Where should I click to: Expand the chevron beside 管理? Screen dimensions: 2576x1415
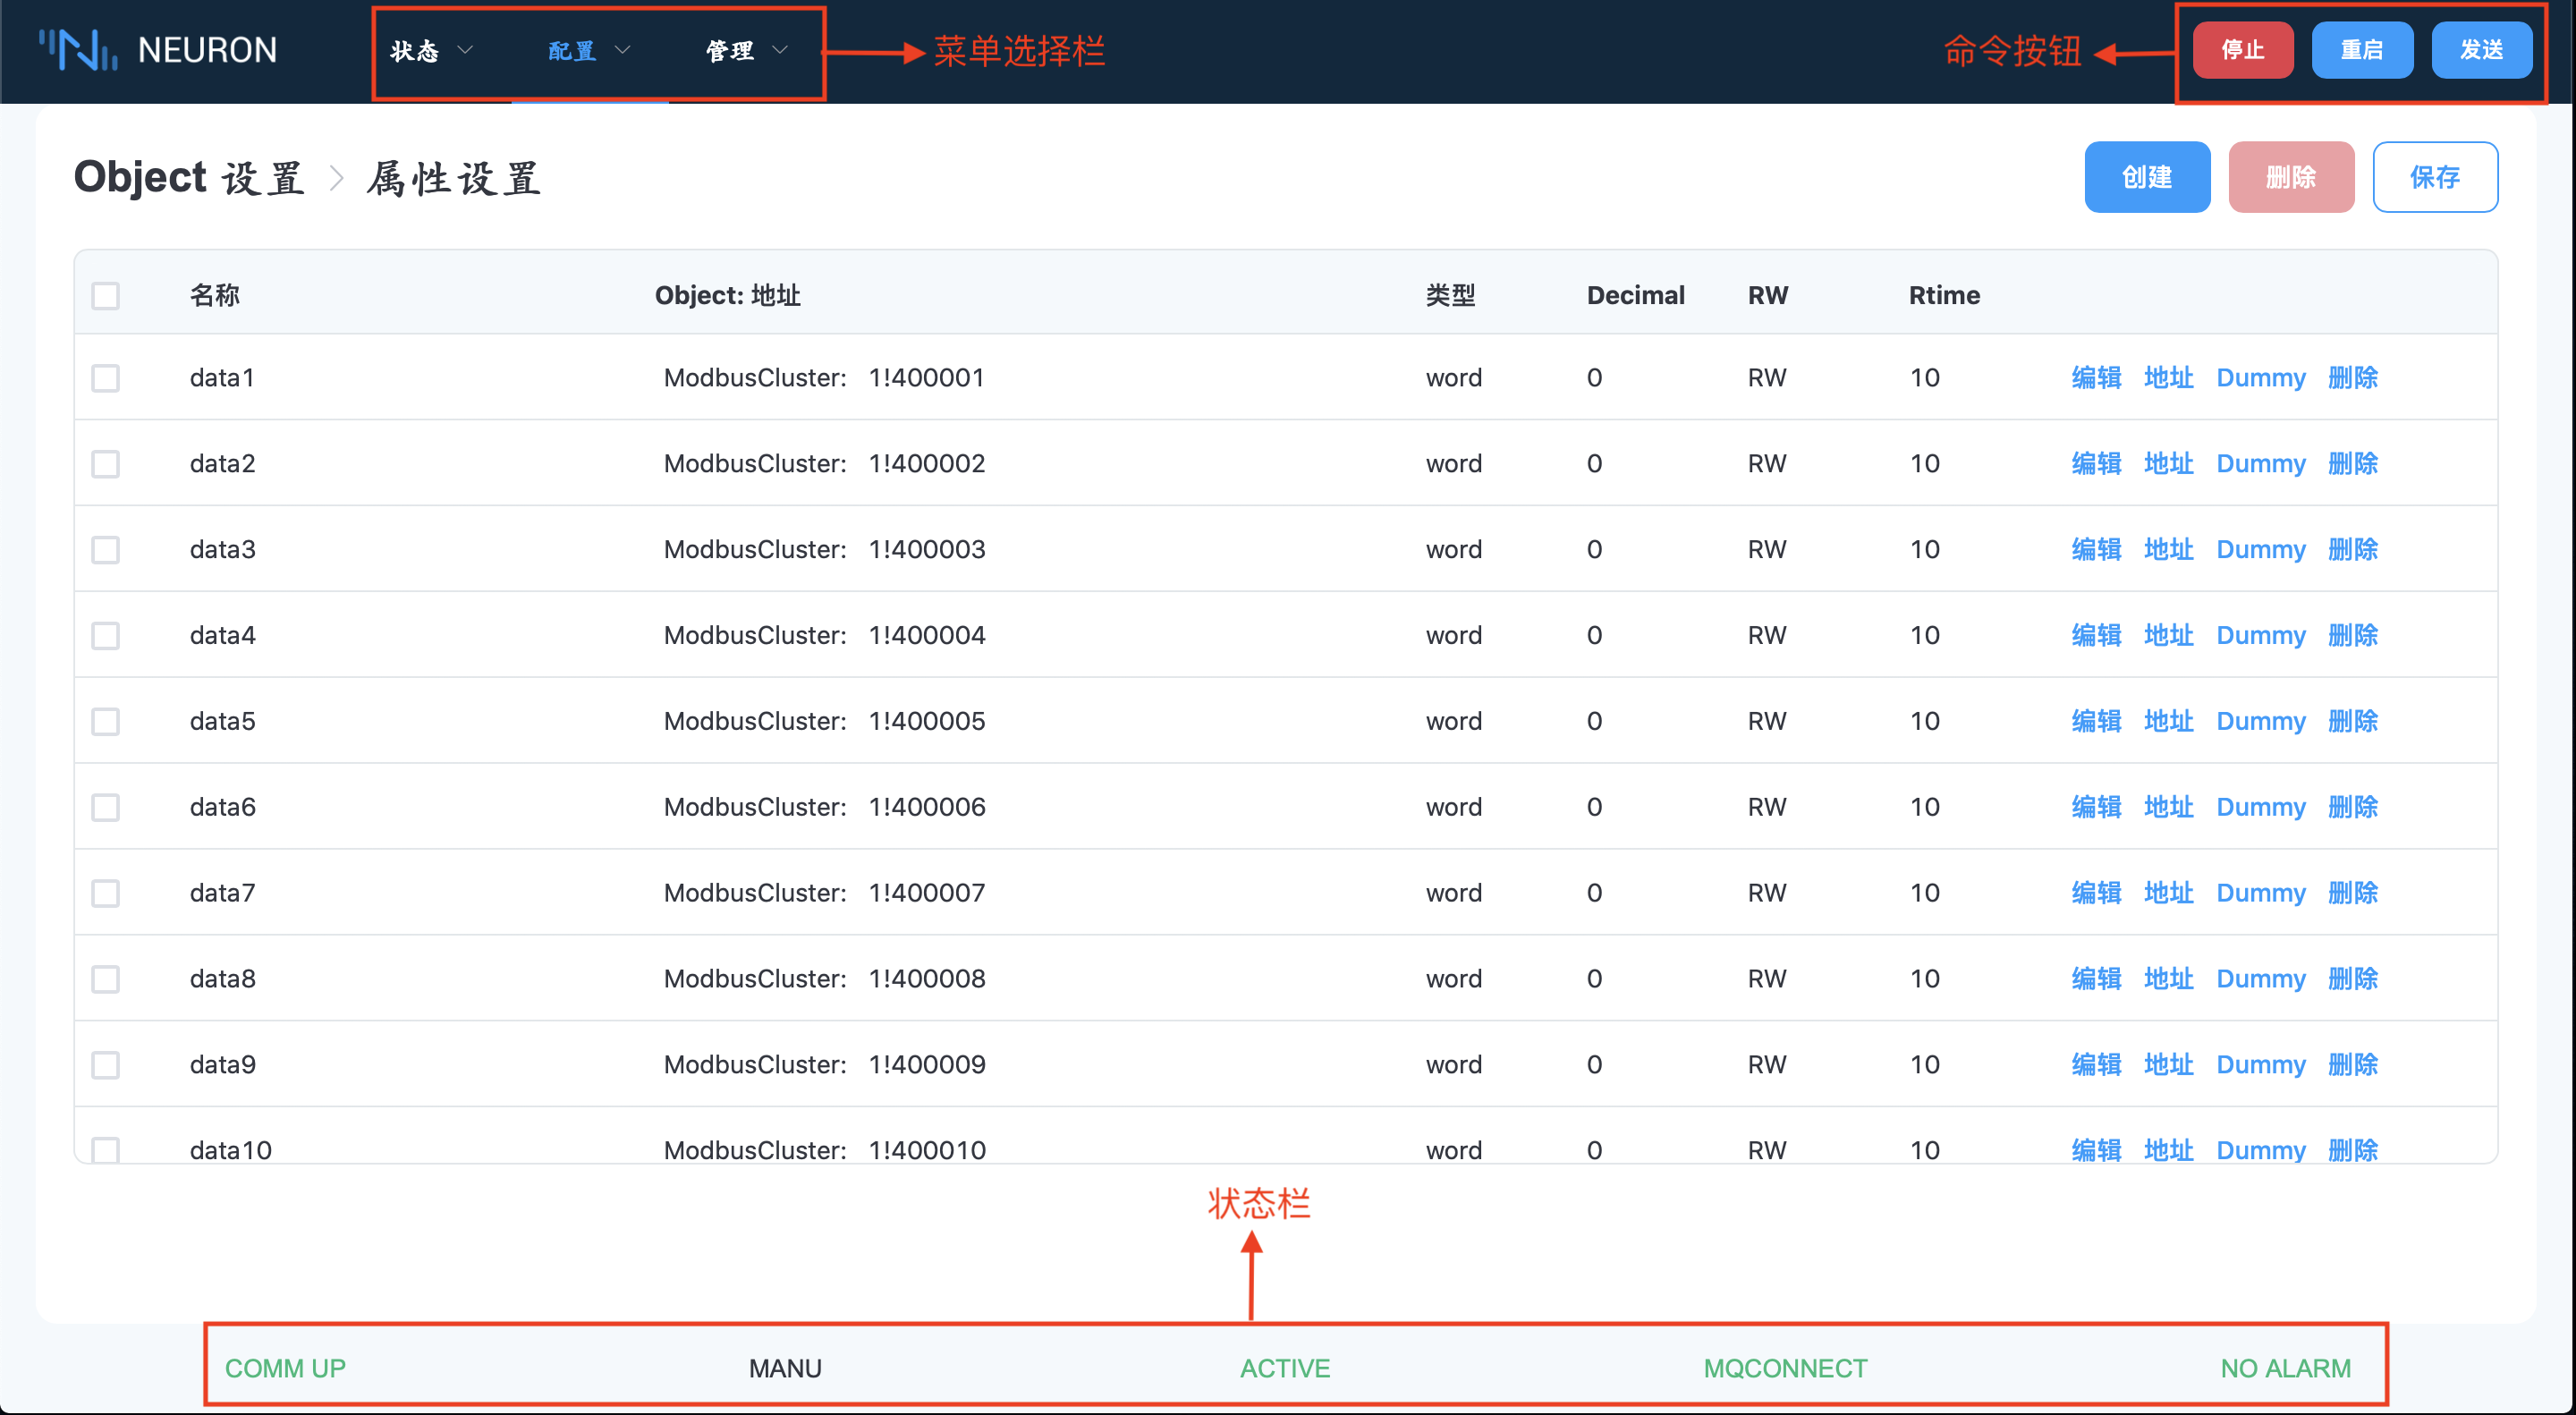point(781,50)
